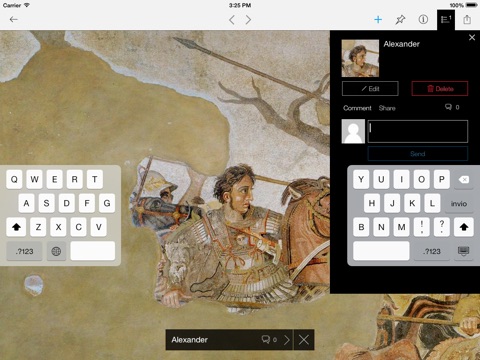
Task: Close the Alexander side panel
Action: tap(472, 37)
